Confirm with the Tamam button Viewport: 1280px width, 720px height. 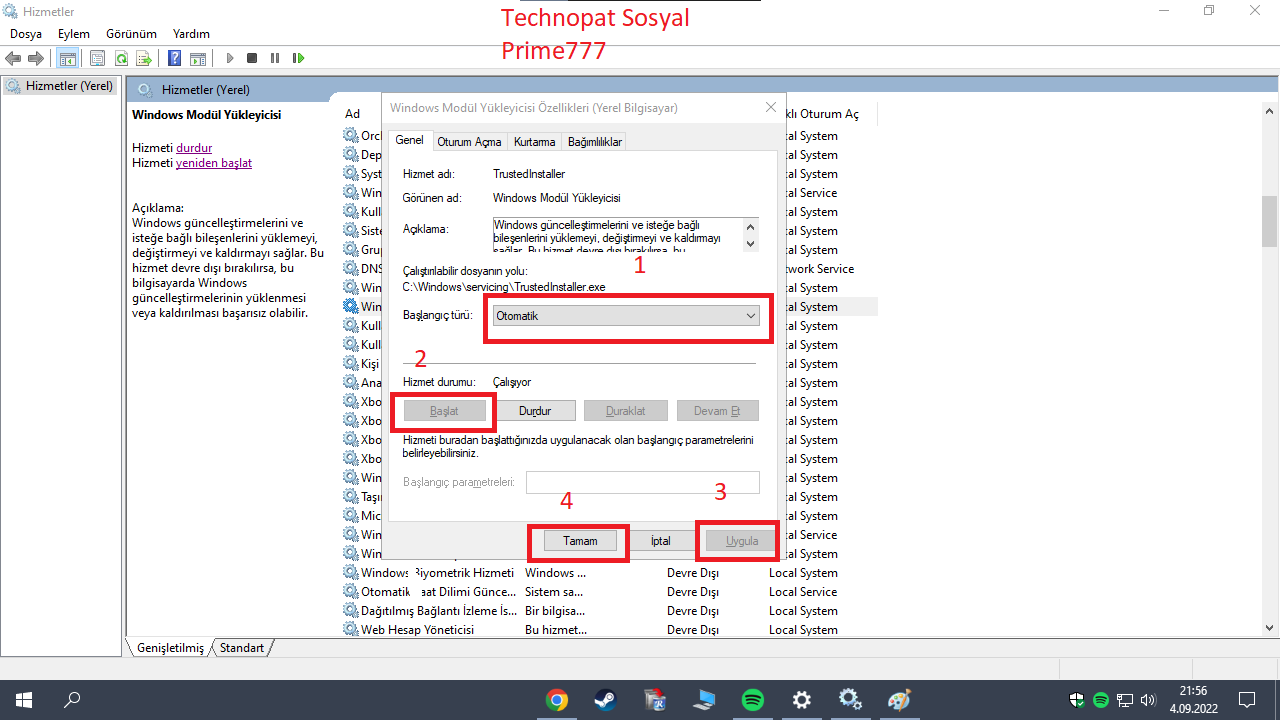580,541
